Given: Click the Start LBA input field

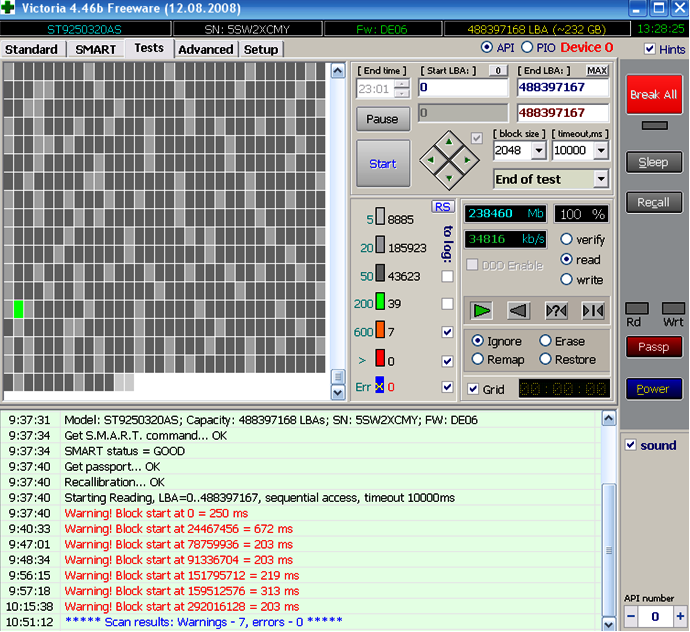Looking at the screenshot, I should (463, 87).
